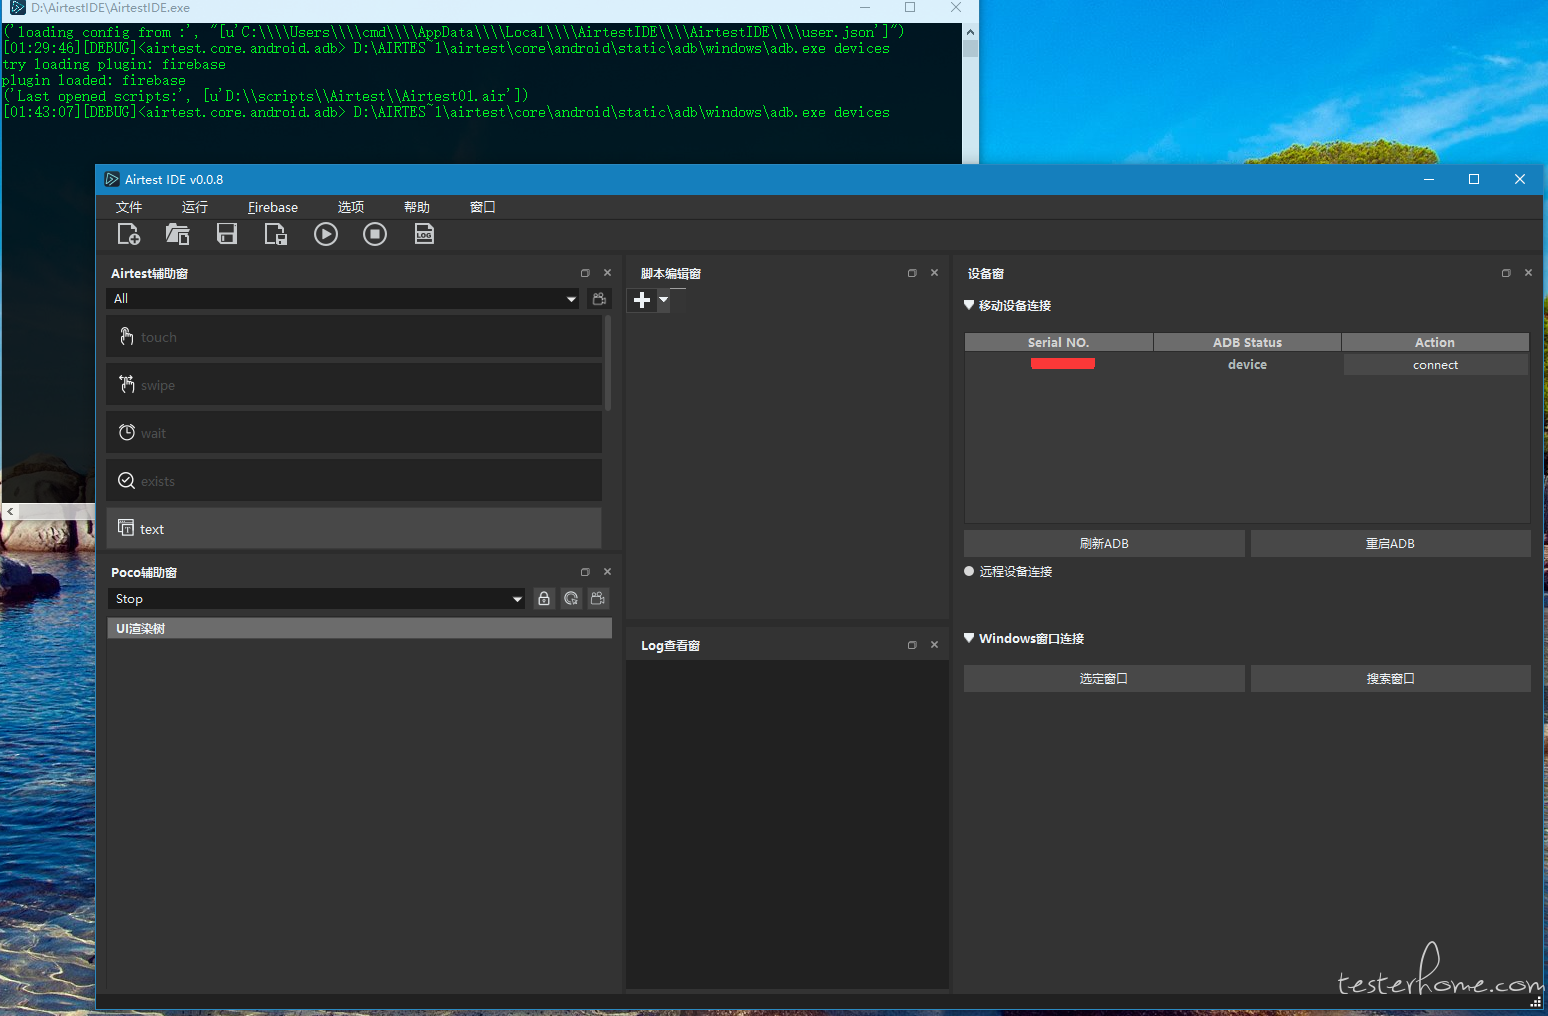Open the Airtest All filter dropdown
1548x1016 pixels.
343,299
